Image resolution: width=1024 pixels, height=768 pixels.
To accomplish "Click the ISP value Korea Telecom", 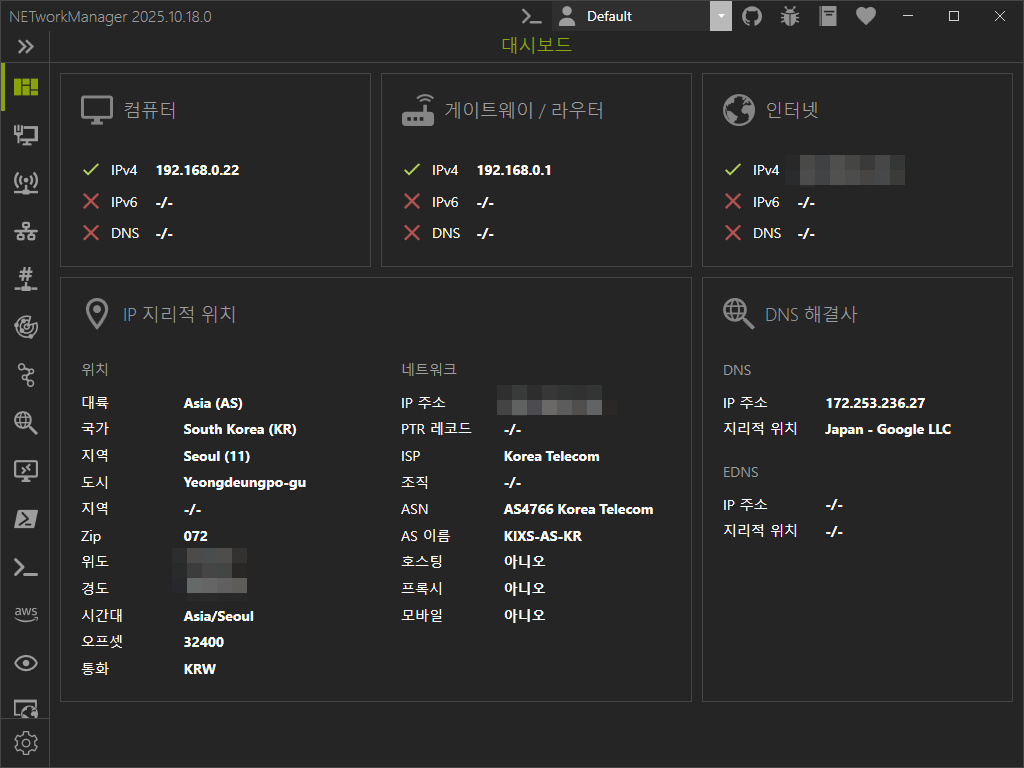I will [x=551, y=456].
